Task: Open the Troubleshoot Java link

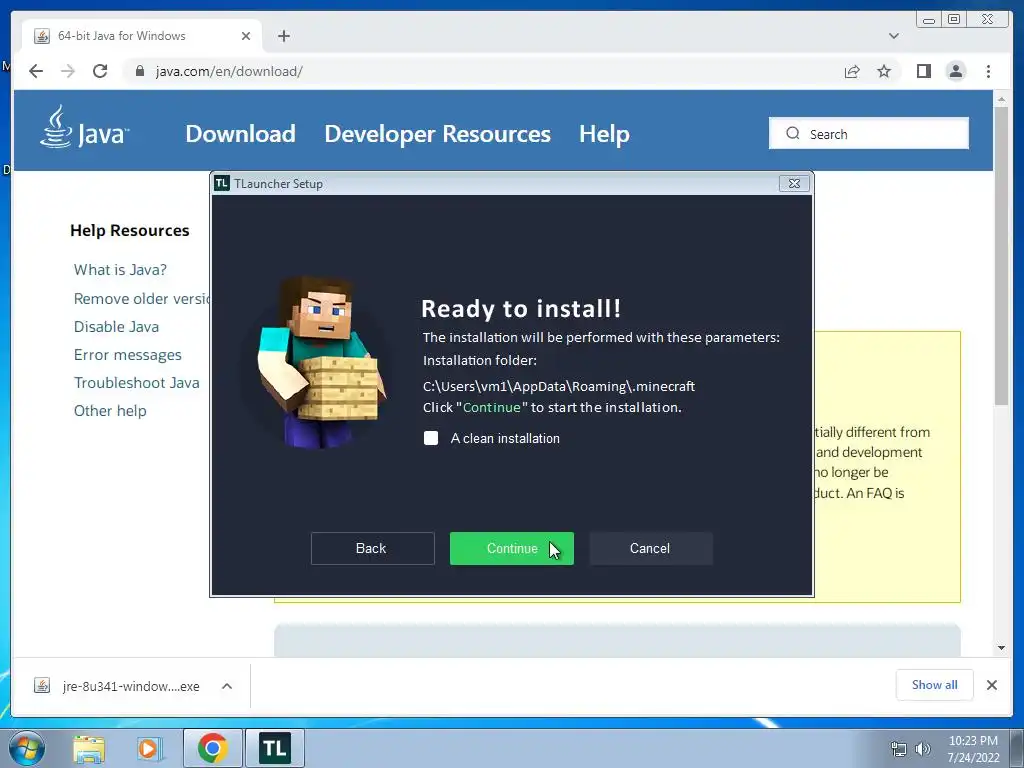Action: pos(136,383)
